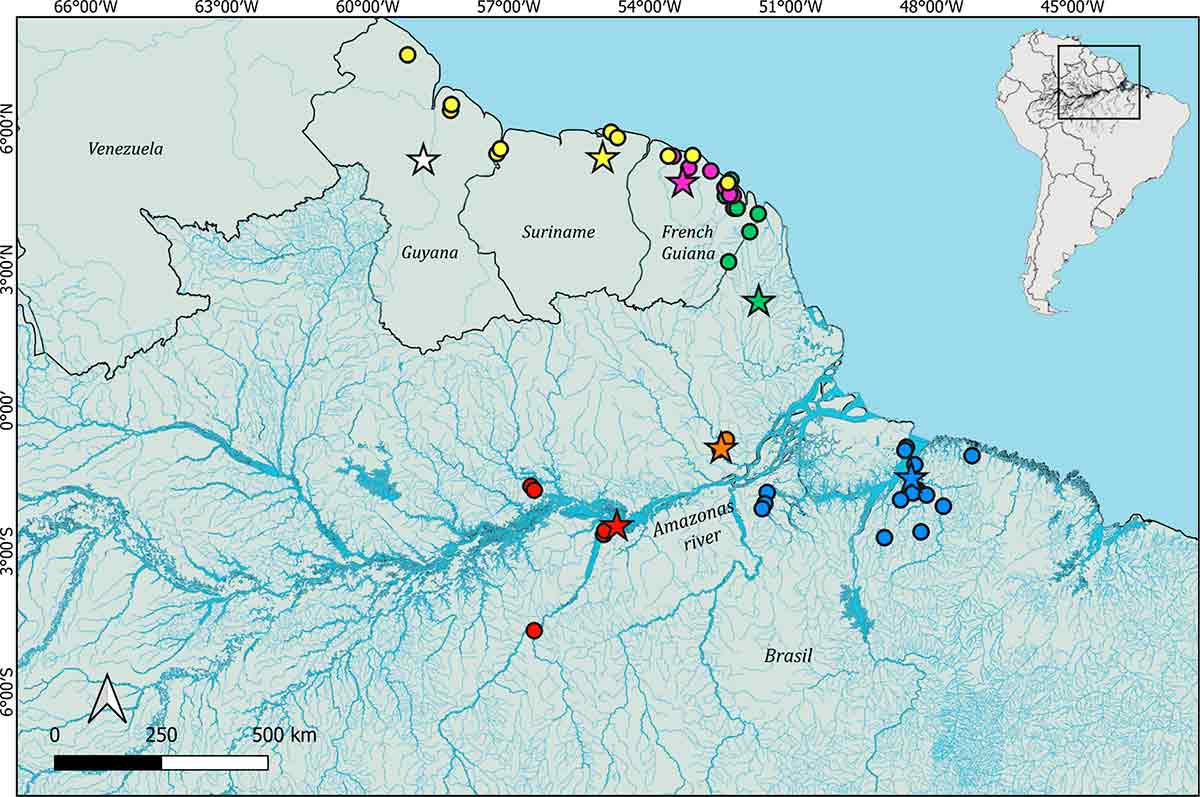This screenshot has width=1200, height=797.
Task: Select the northernmost yellow circle in Guyana
Action: click(x=407, y=54)
